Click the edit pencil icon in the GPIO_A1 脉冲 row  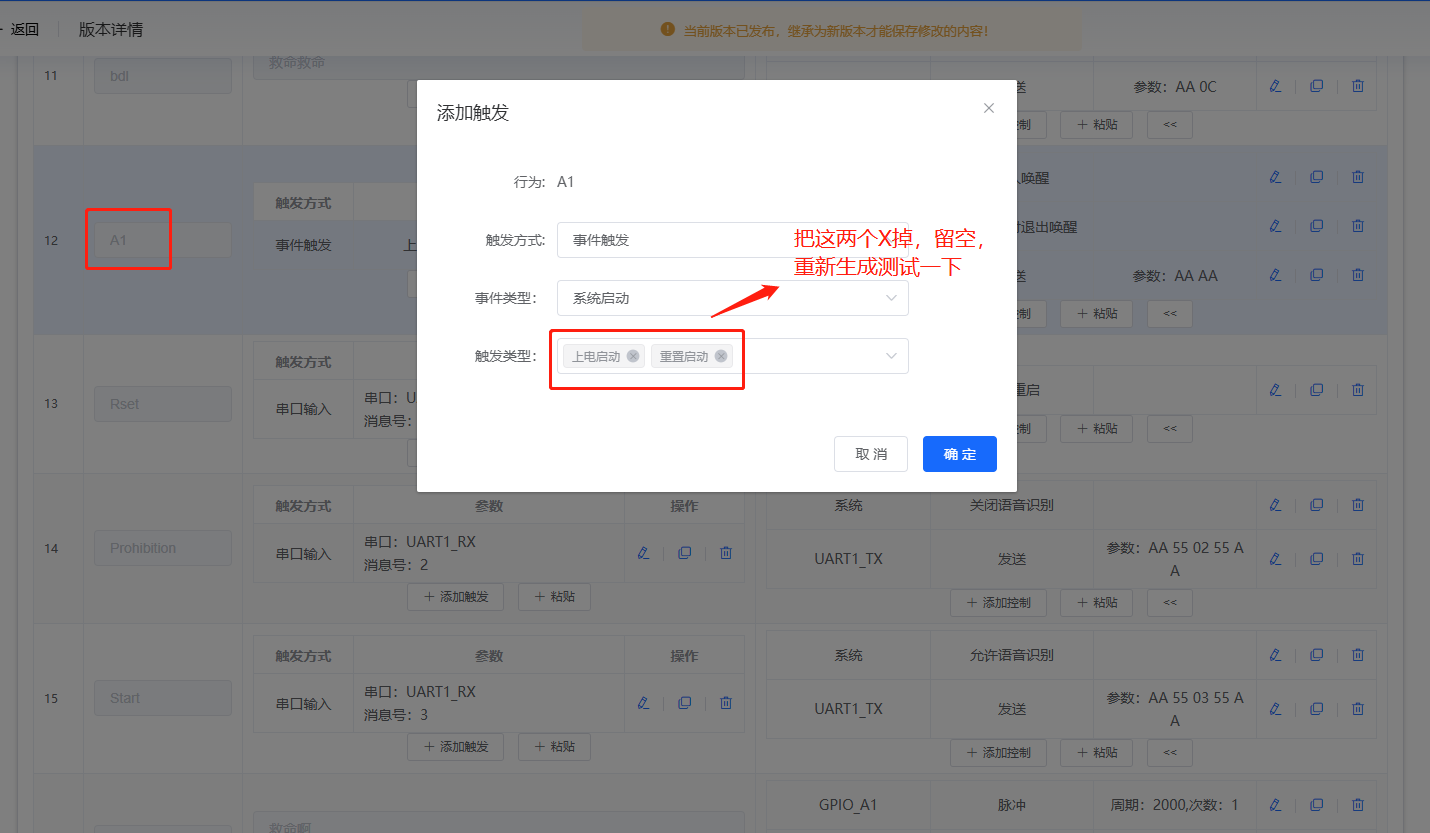click(1276, 804)
